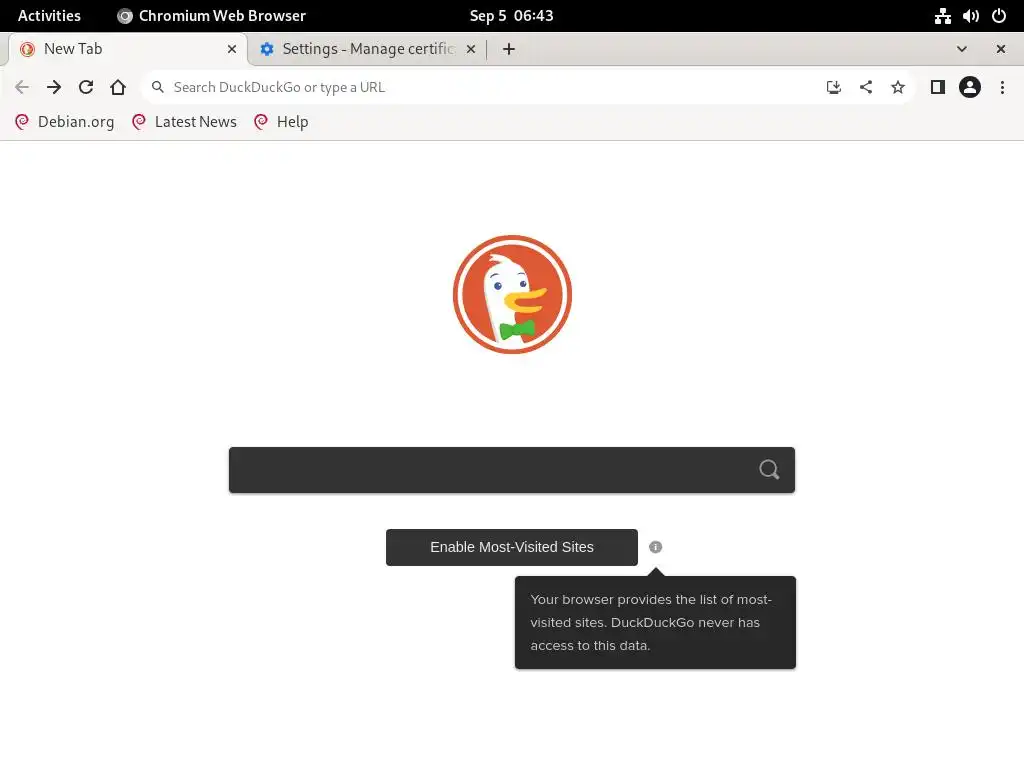Reload the current page
1024x768 pixels.
pyautogui.click(x=86, y=87)
